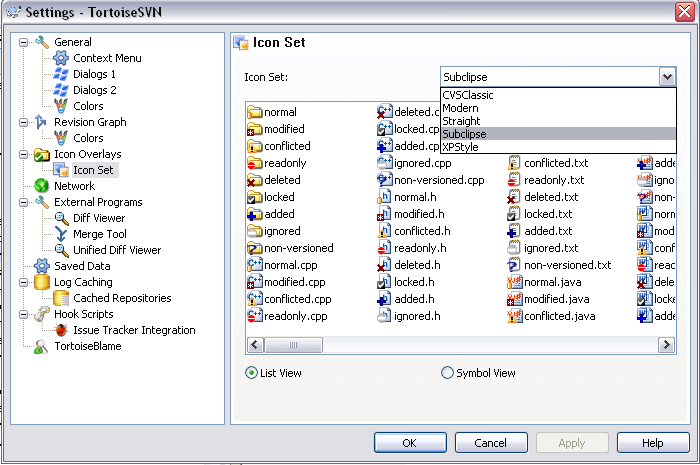Image resolution: width=700 pixels, height=465 pixels.
Task: Click the Unified Diff Viewer magnifier icon
Action: coord(61,250)
